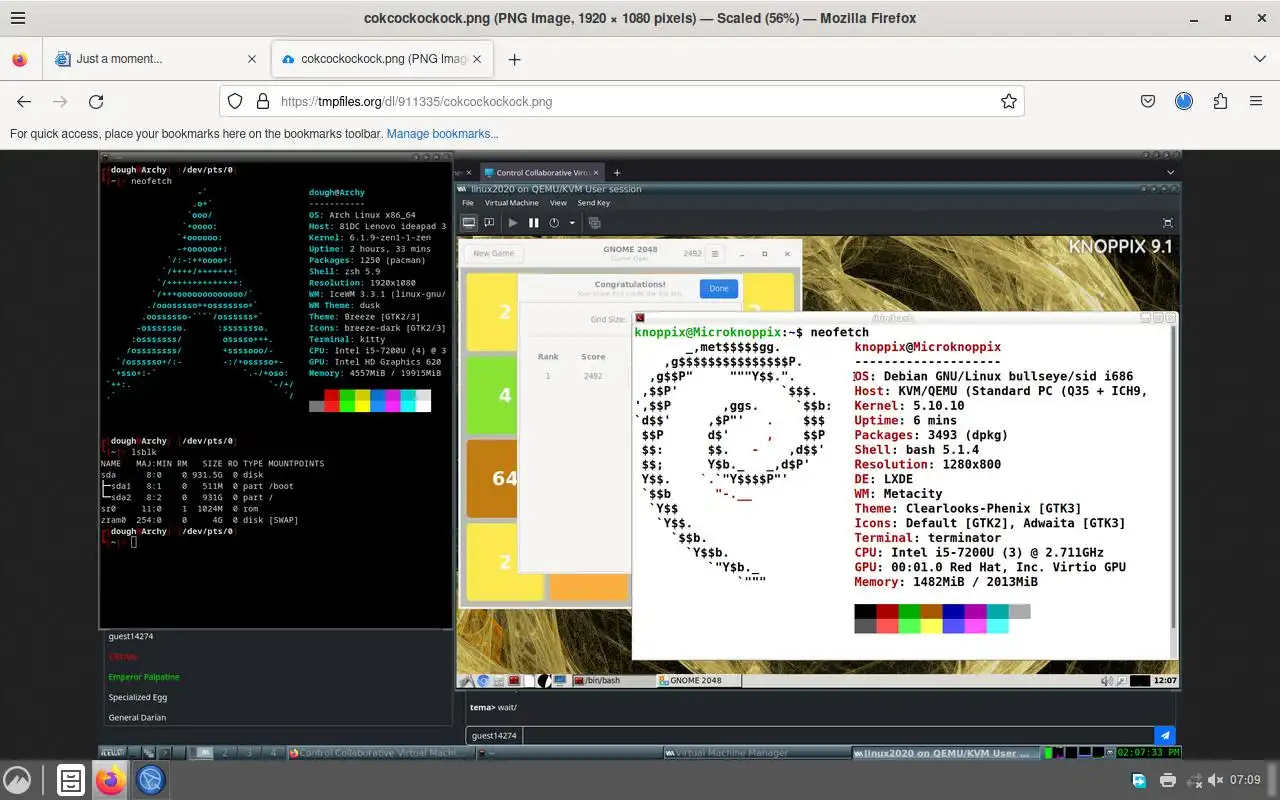
Task: Click the VM shutdown power button
Action: 554,223
